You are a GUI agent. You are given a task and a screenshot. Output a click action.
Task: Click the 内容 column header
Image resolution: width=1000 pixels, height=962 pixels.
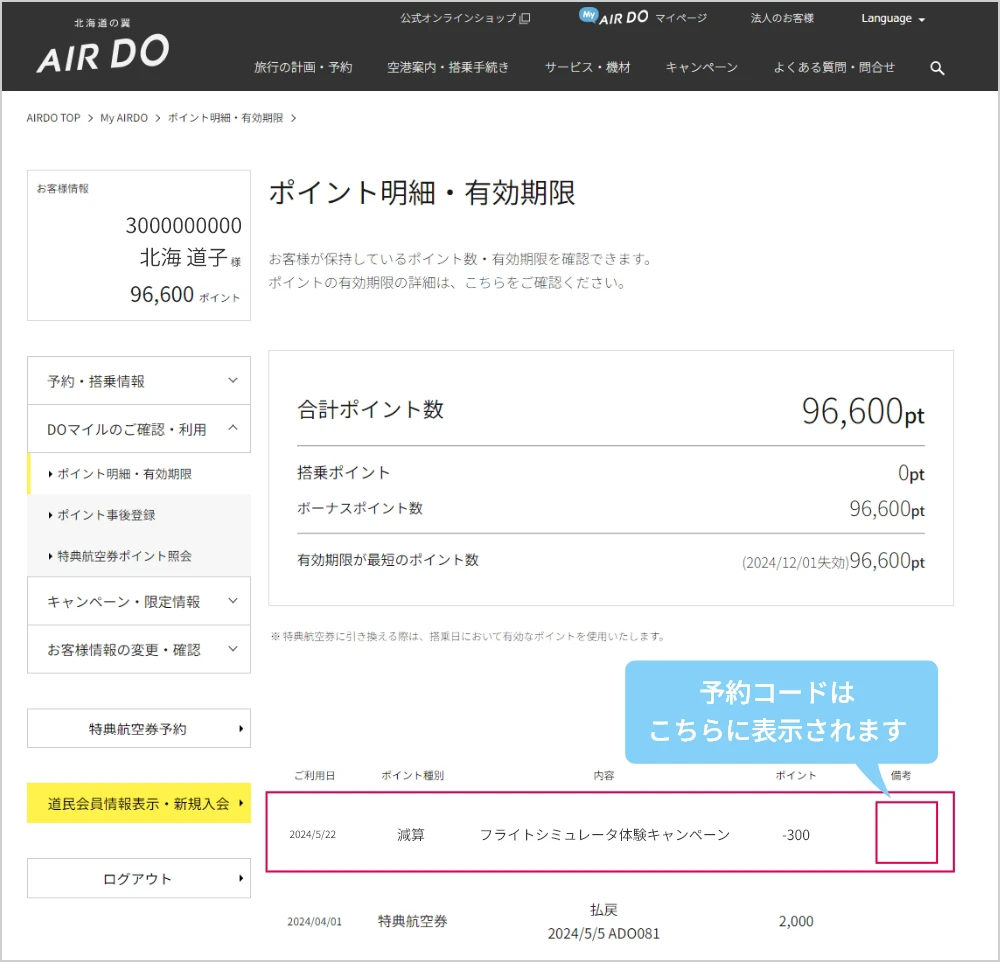(x=604, y=776)
